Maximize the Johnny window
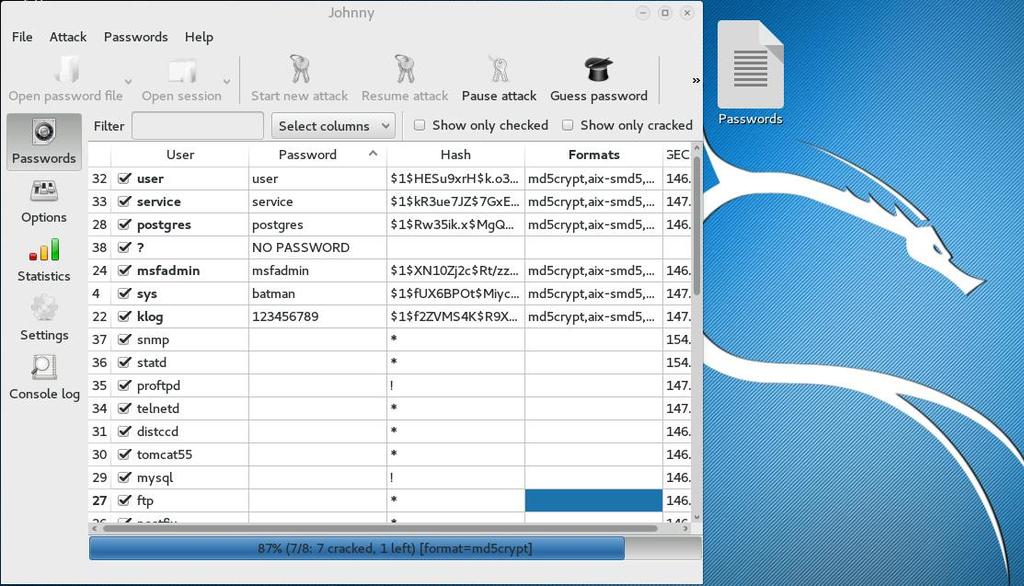Viewport: 1024px width, 586px height. coord(665,12)
